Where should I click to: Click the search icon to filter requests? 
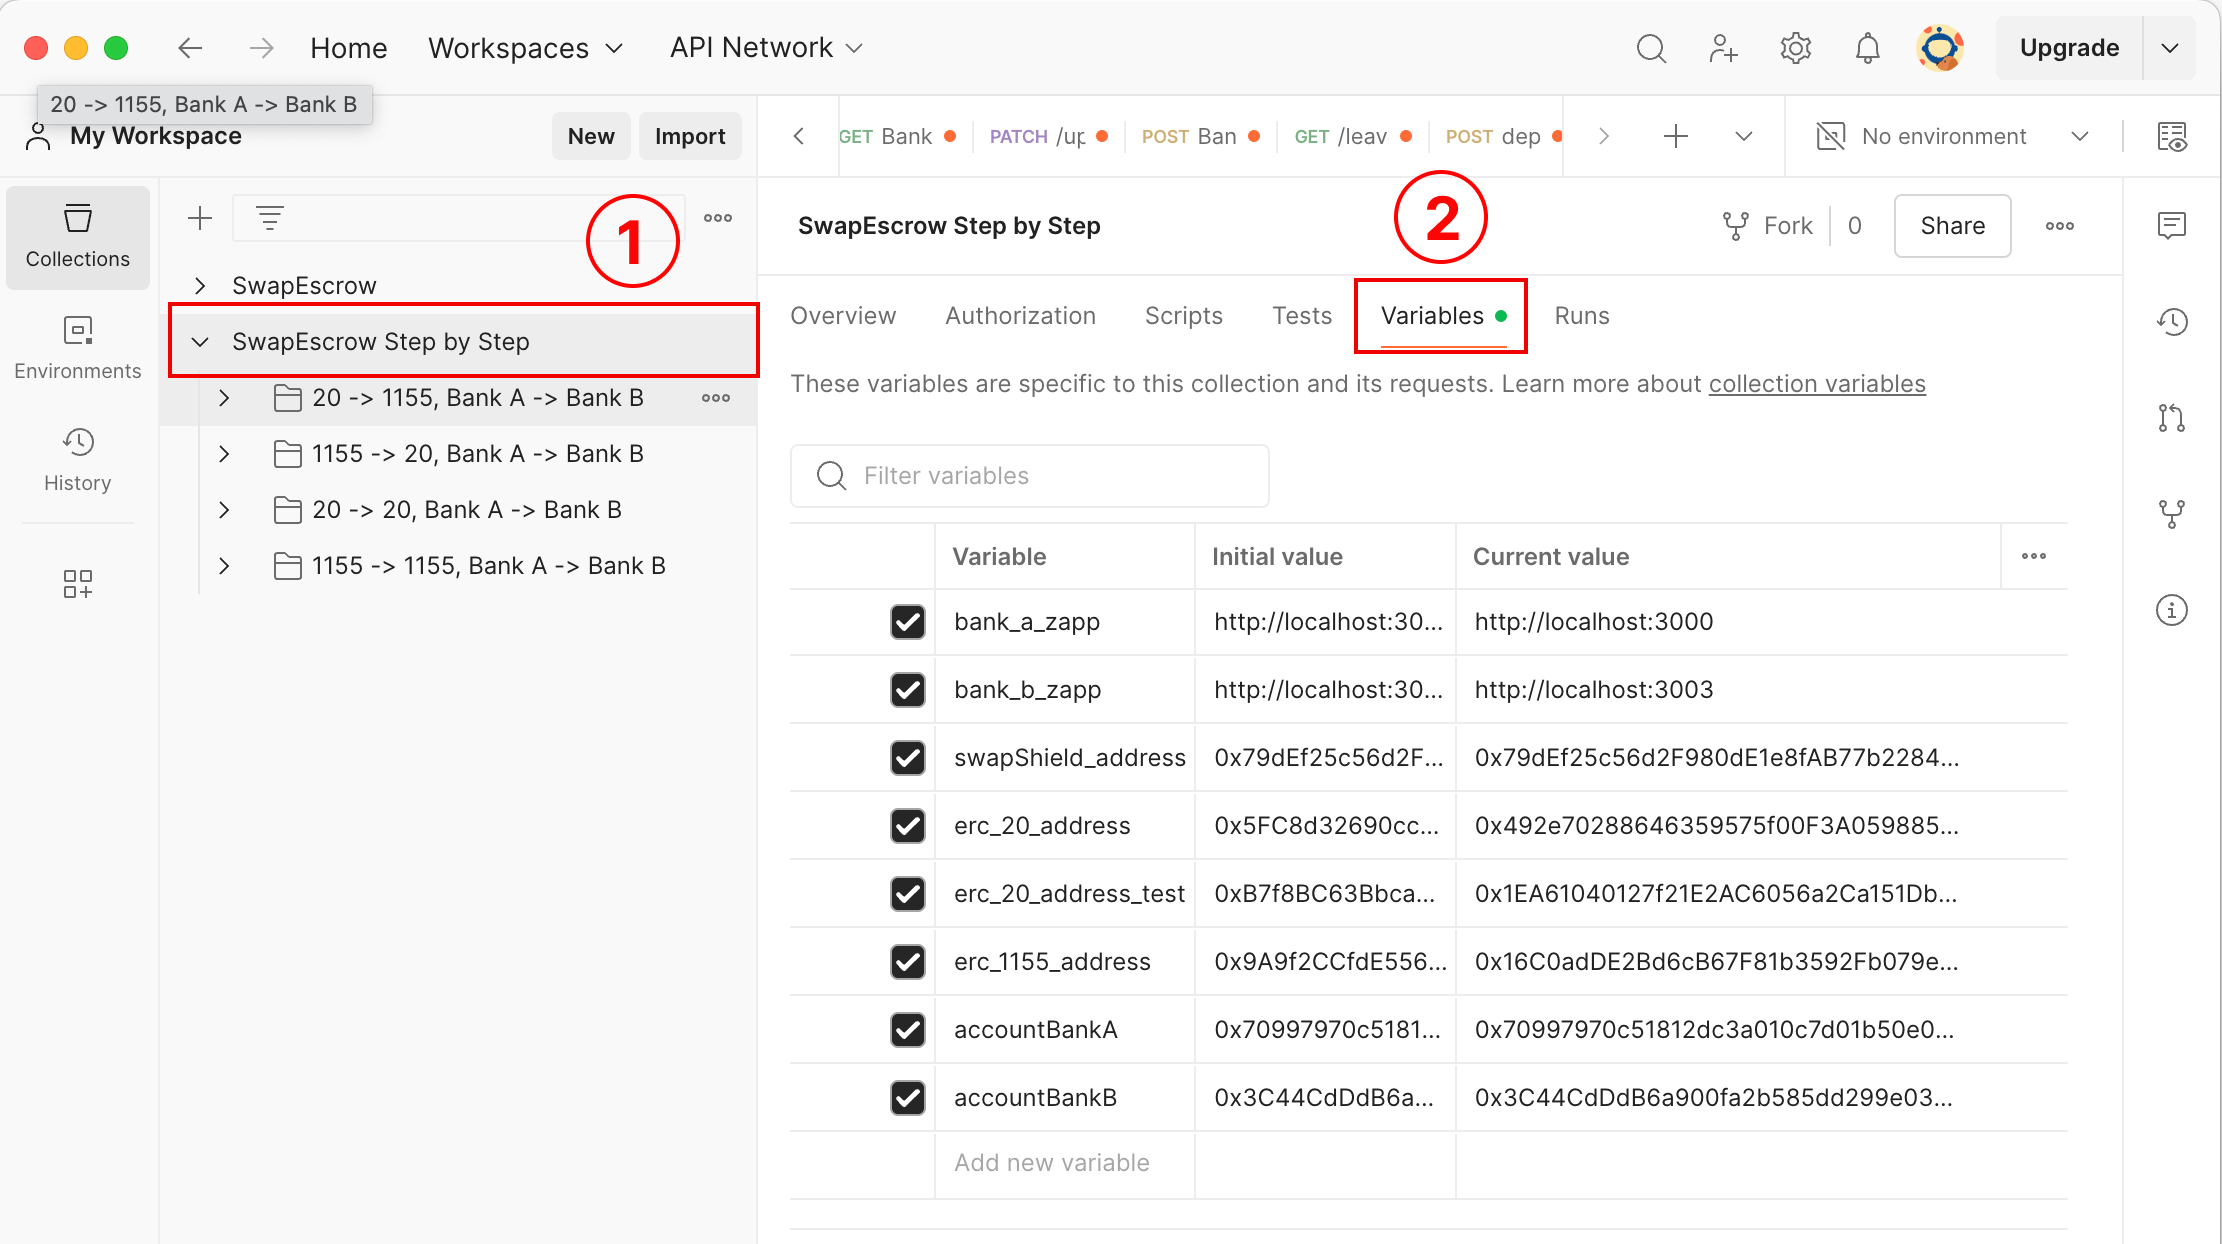pyautogui.click(x=269, y=217)
